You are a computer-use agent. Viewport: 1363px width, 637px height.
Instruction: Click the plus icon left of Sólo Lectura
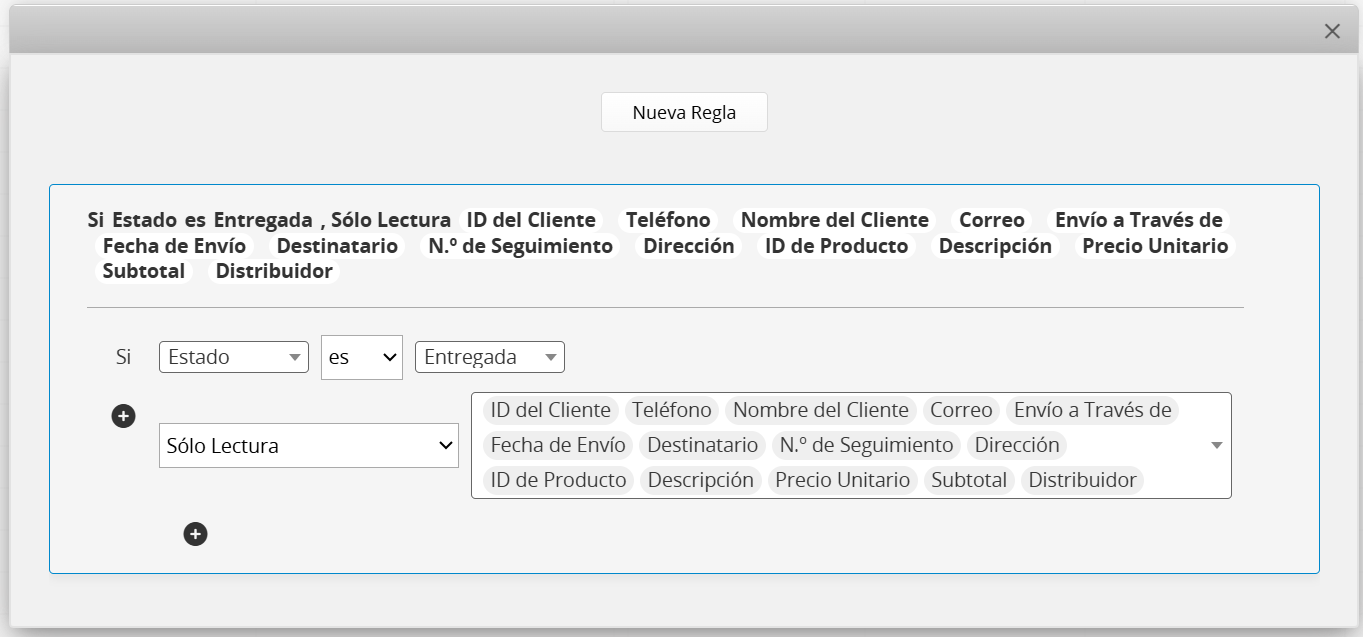[x=123, y=416]
